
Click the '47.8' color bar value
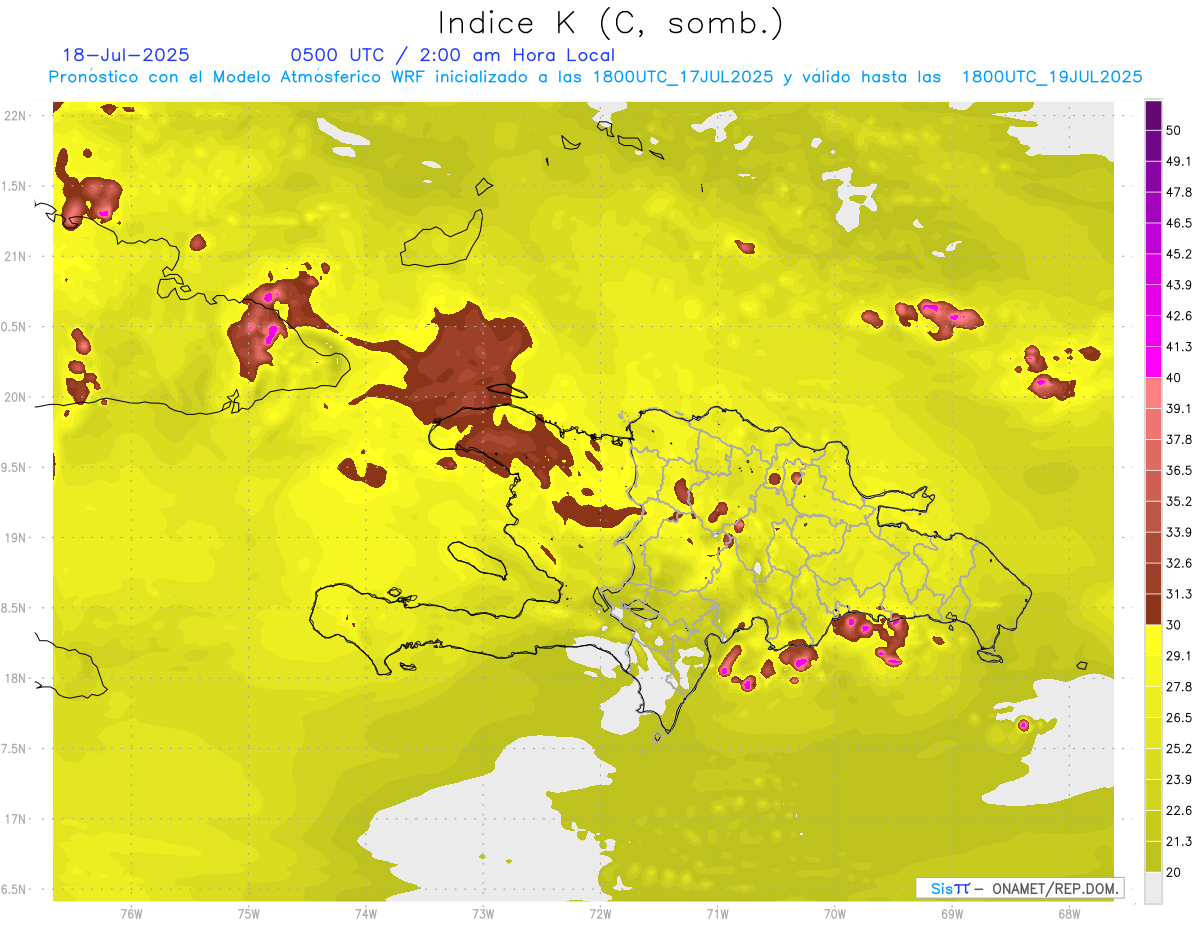click(x=1178, y=192)
